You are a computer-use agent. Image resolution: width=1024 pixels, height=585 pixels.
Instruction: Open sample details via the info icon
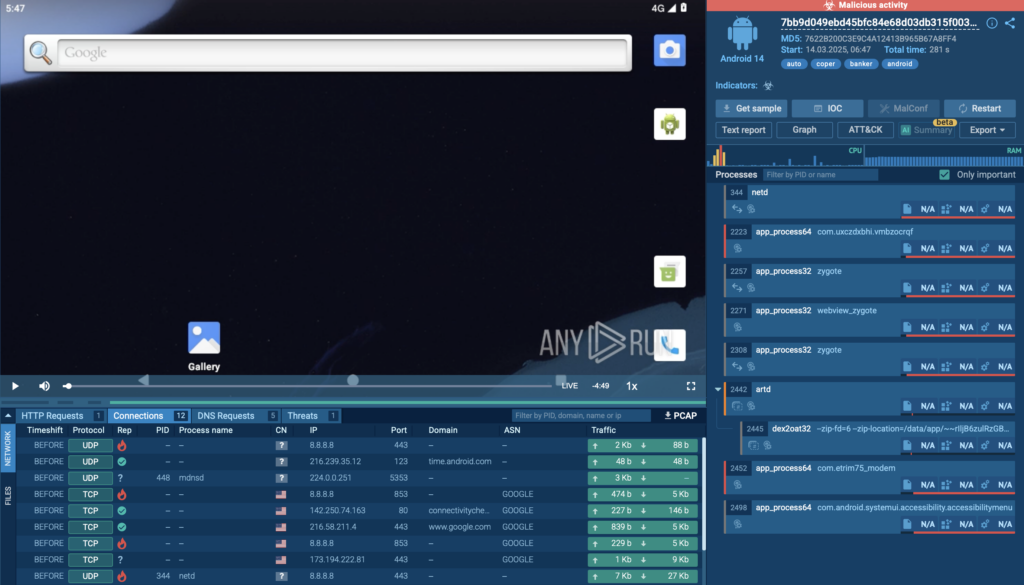(991, 22)
